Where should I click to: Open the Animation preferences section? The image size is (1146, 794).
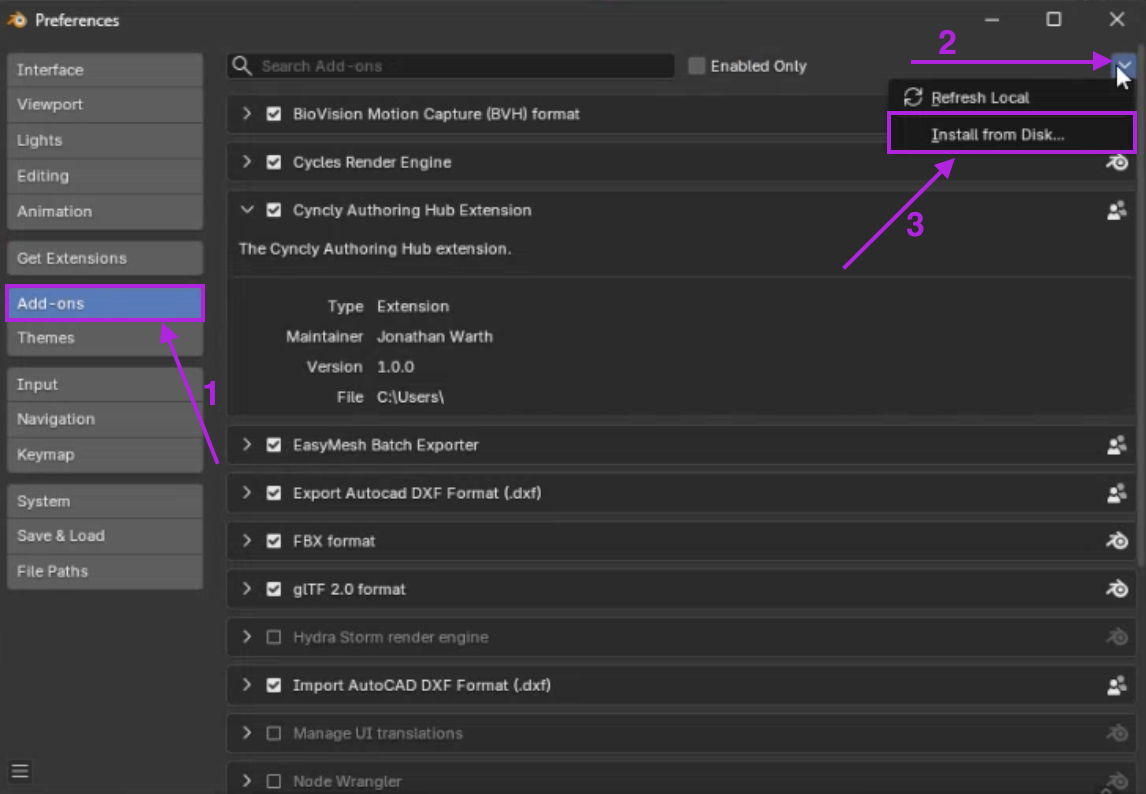click(105, 212)
